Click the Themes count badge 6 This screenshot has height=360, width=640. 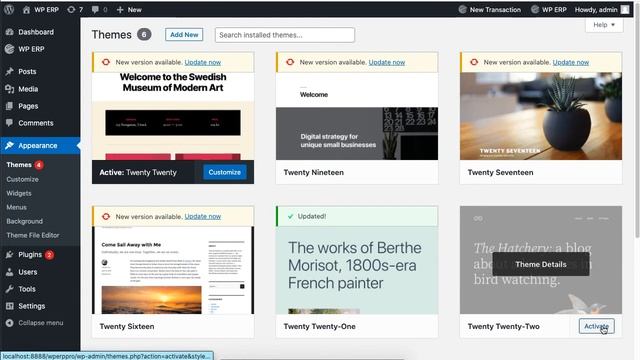pos(144,35)
